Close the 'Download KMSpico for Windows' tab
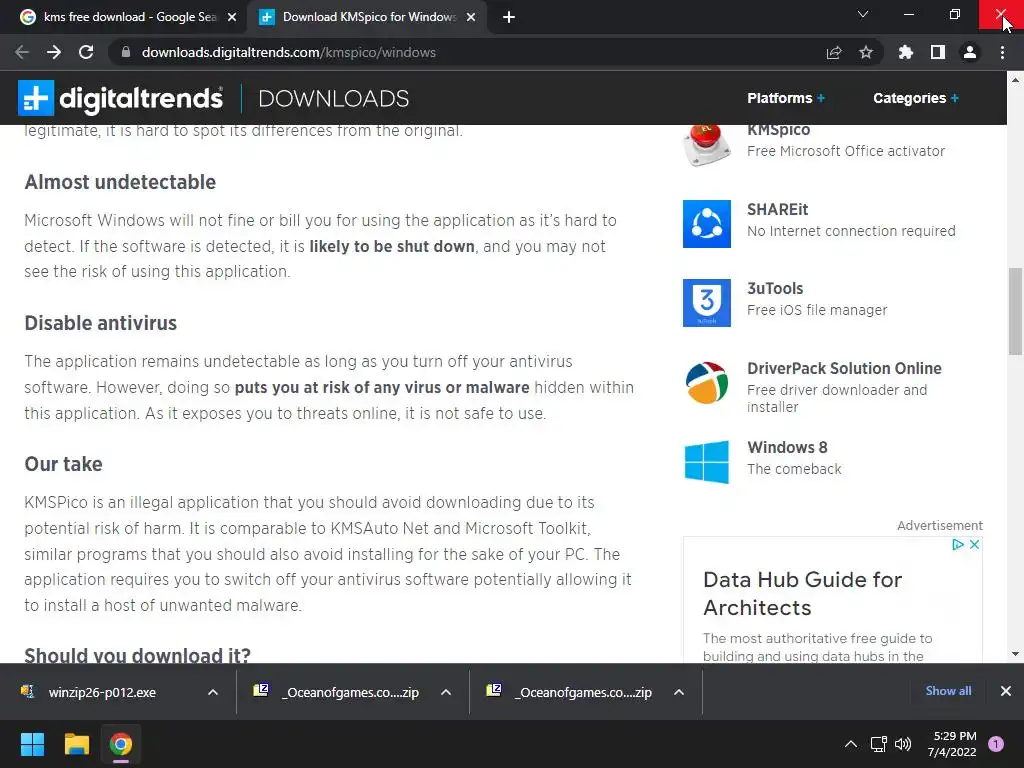Image resolution: width=1024 pixels, height=768 pixels. 471,17
